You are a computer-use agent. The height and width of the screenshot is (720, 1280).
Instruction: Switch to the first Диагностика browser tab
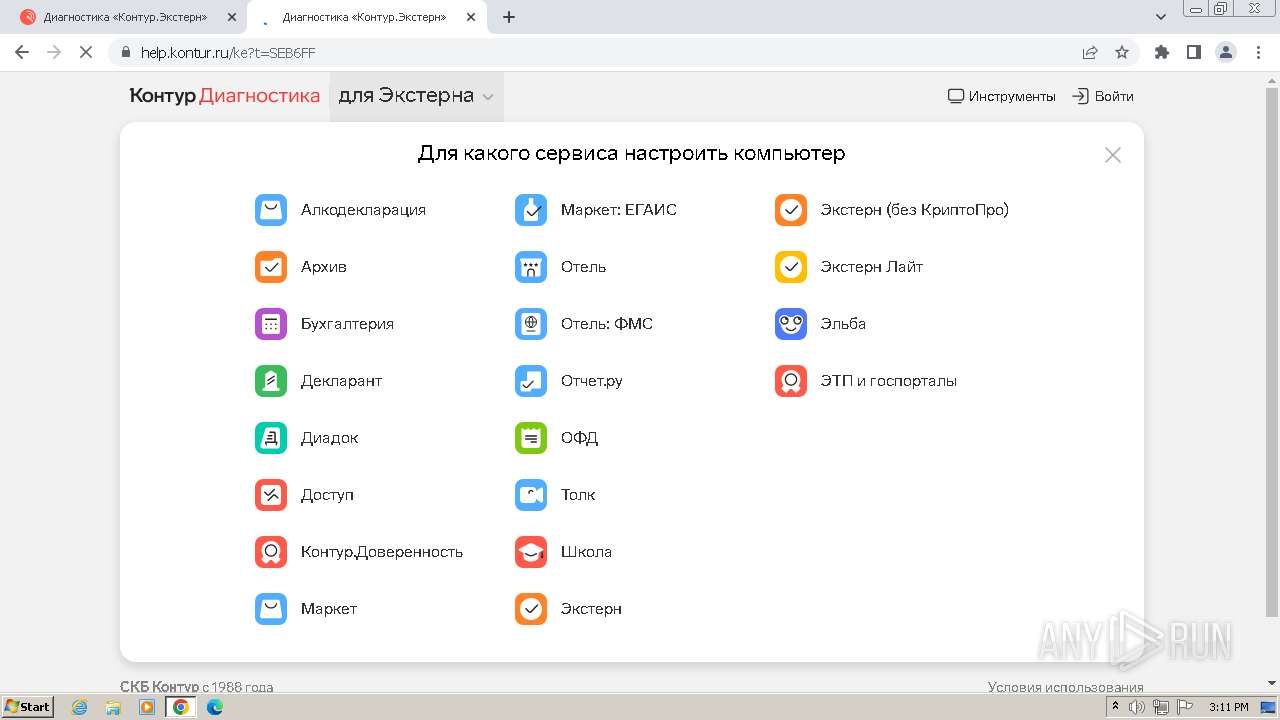pos(125,17)
